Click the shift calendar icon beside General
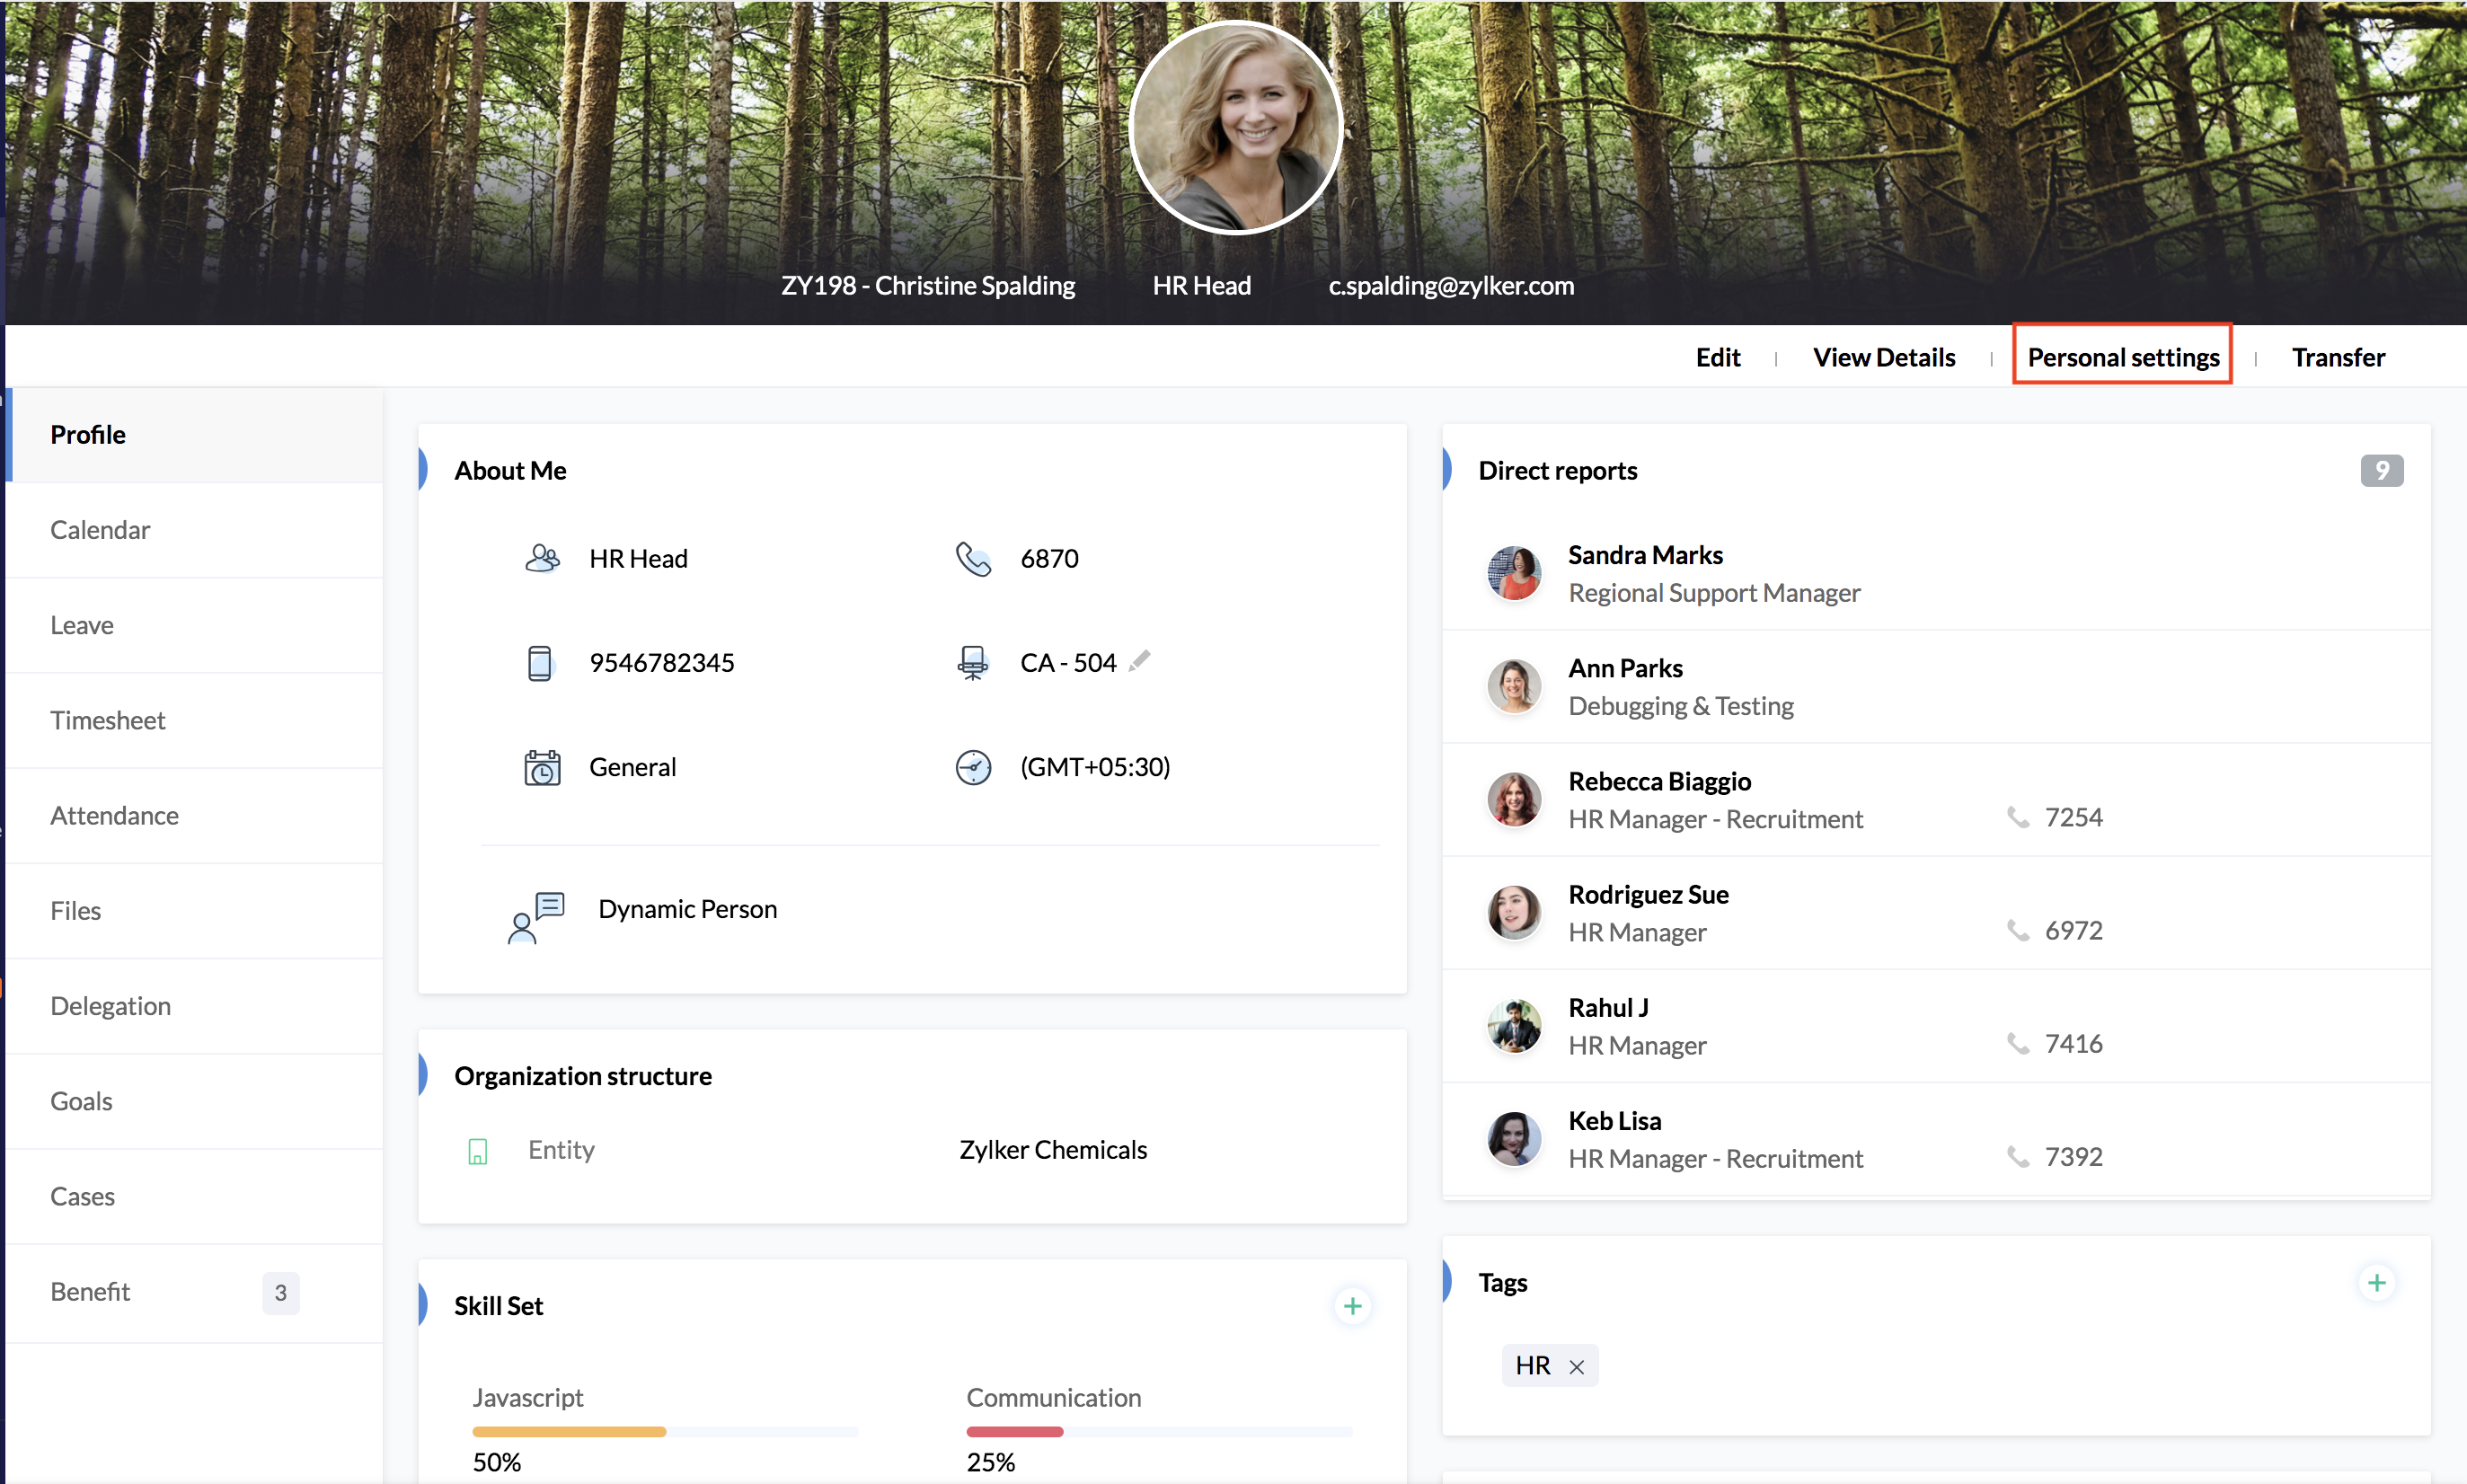This screenshot has width=2467, height=1484. [542, 767]
